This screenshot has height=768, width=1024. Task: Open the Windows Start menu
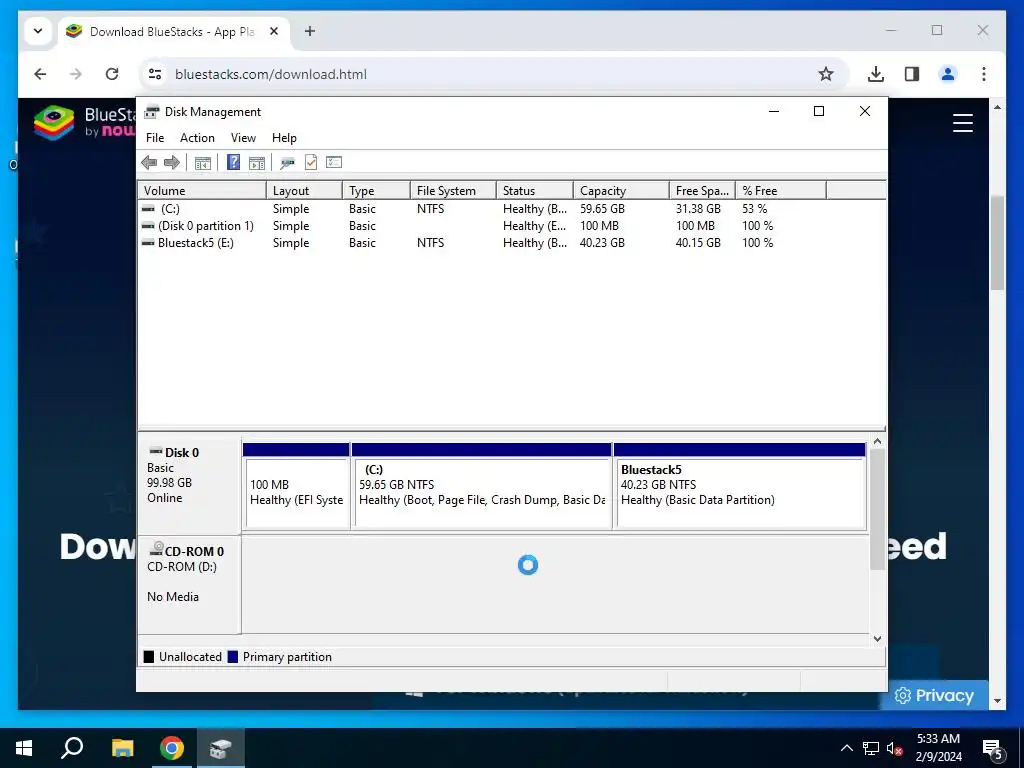pos(24,748)
